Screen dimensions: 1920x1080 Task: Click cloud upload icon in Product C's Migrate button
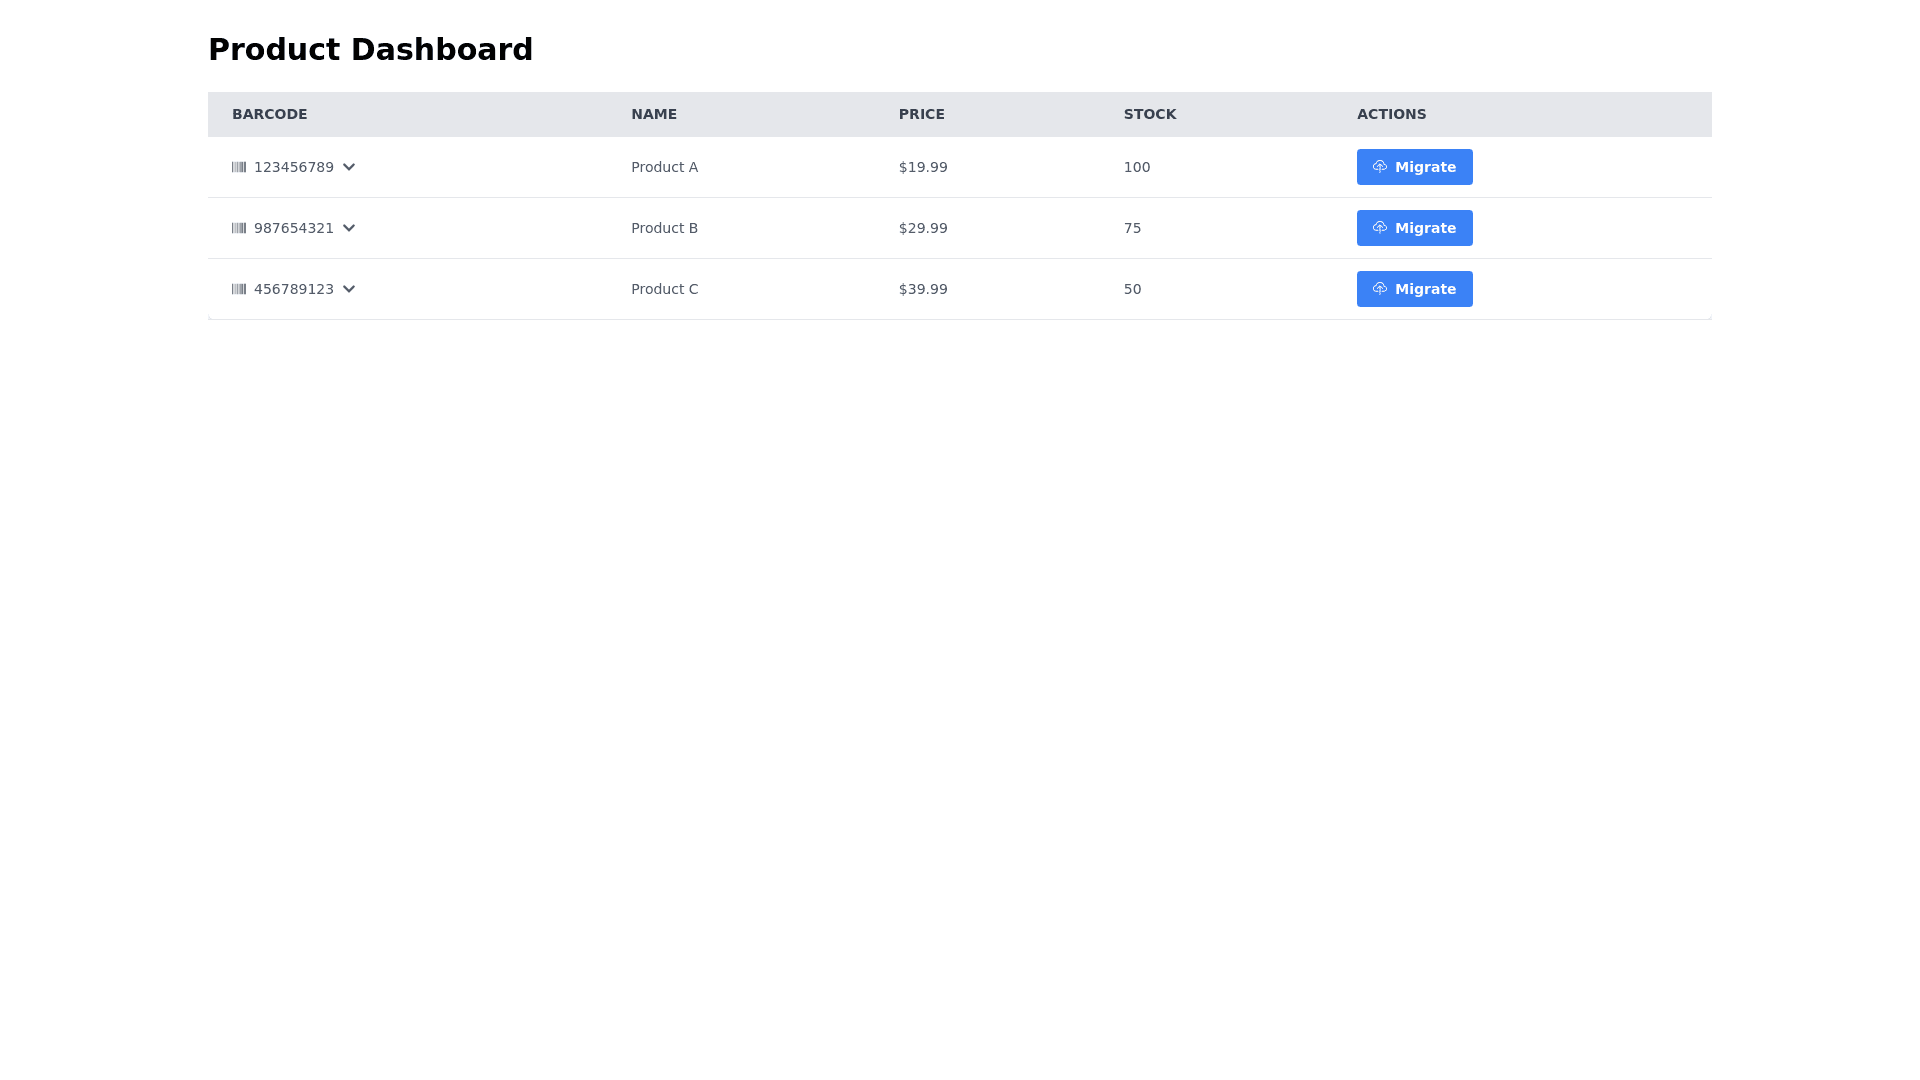(1380, 289)
